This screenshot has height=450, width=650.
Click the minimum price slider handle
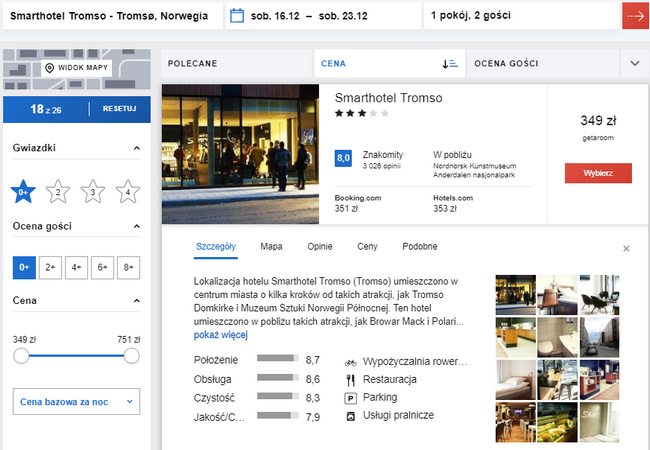21,356
